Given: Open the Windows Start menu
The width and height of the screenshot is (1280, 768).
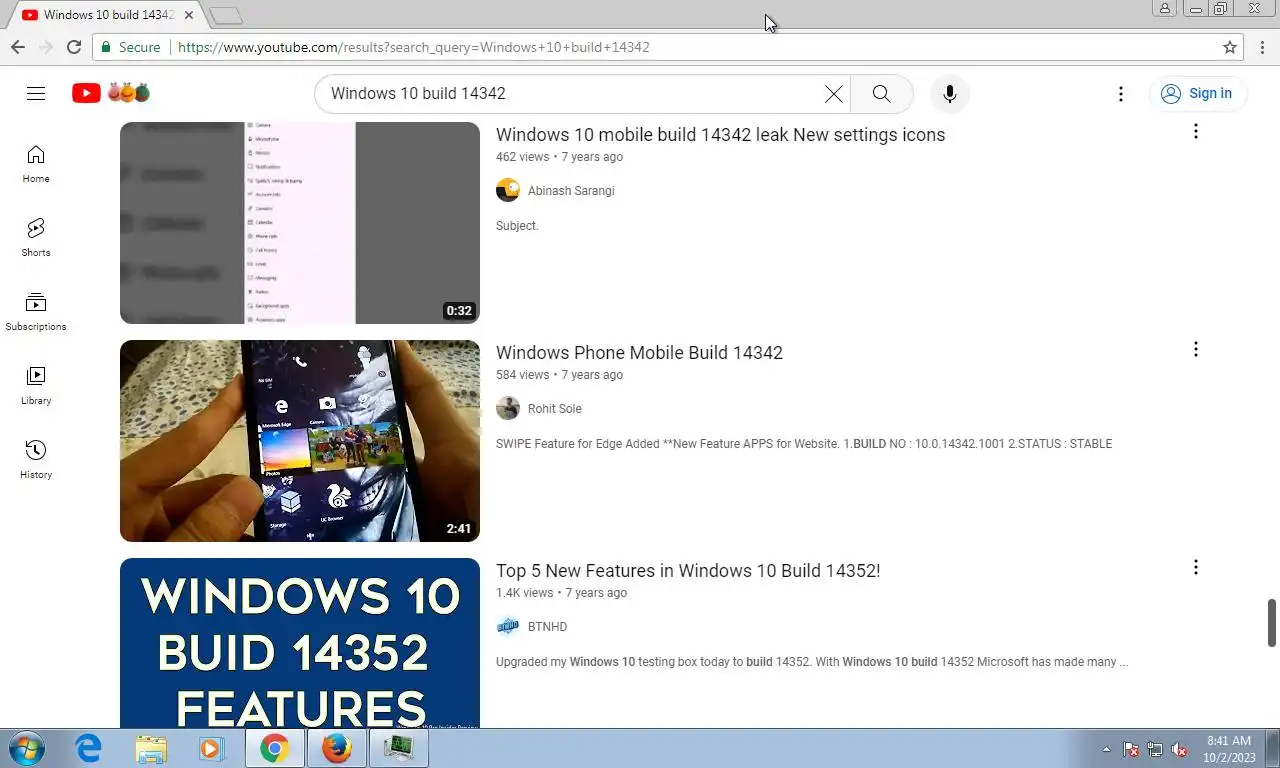Looking at the screenshot, I should click(25, 748).
